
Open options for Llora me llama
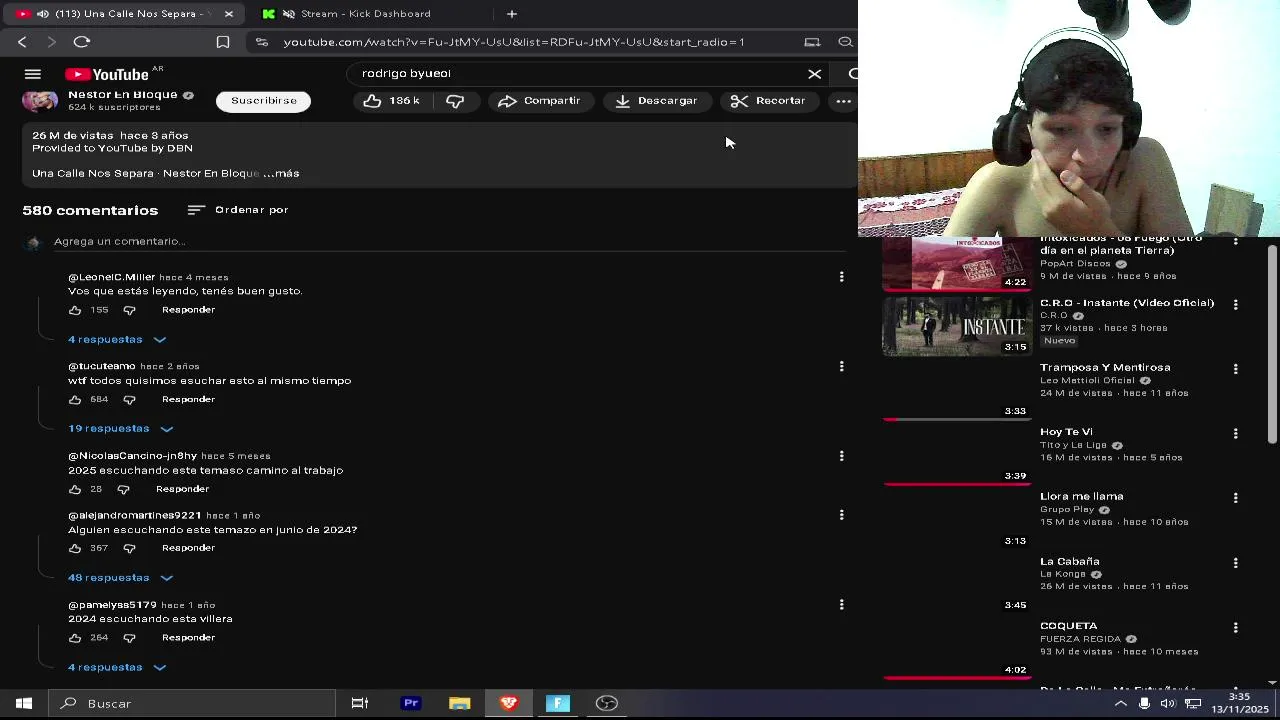1235,498
